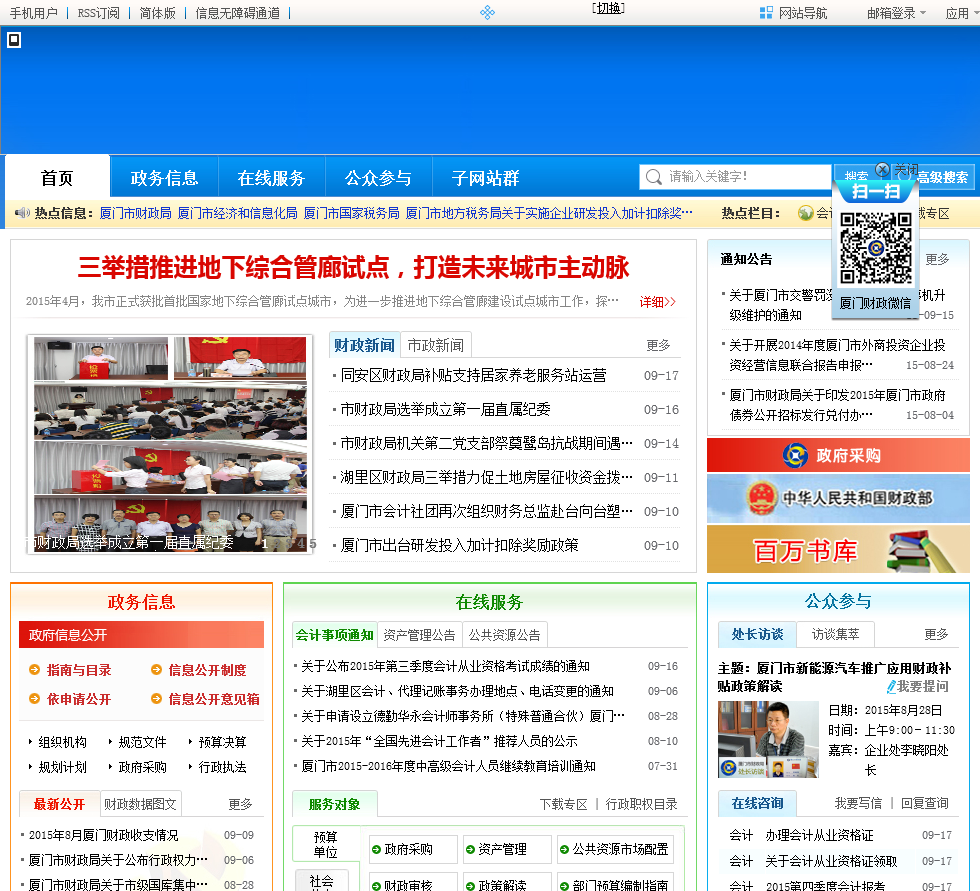Click the snowflake icon in the top bar
Image resolution: width=980 pixels, height=891 pixels.
(488, 12)
